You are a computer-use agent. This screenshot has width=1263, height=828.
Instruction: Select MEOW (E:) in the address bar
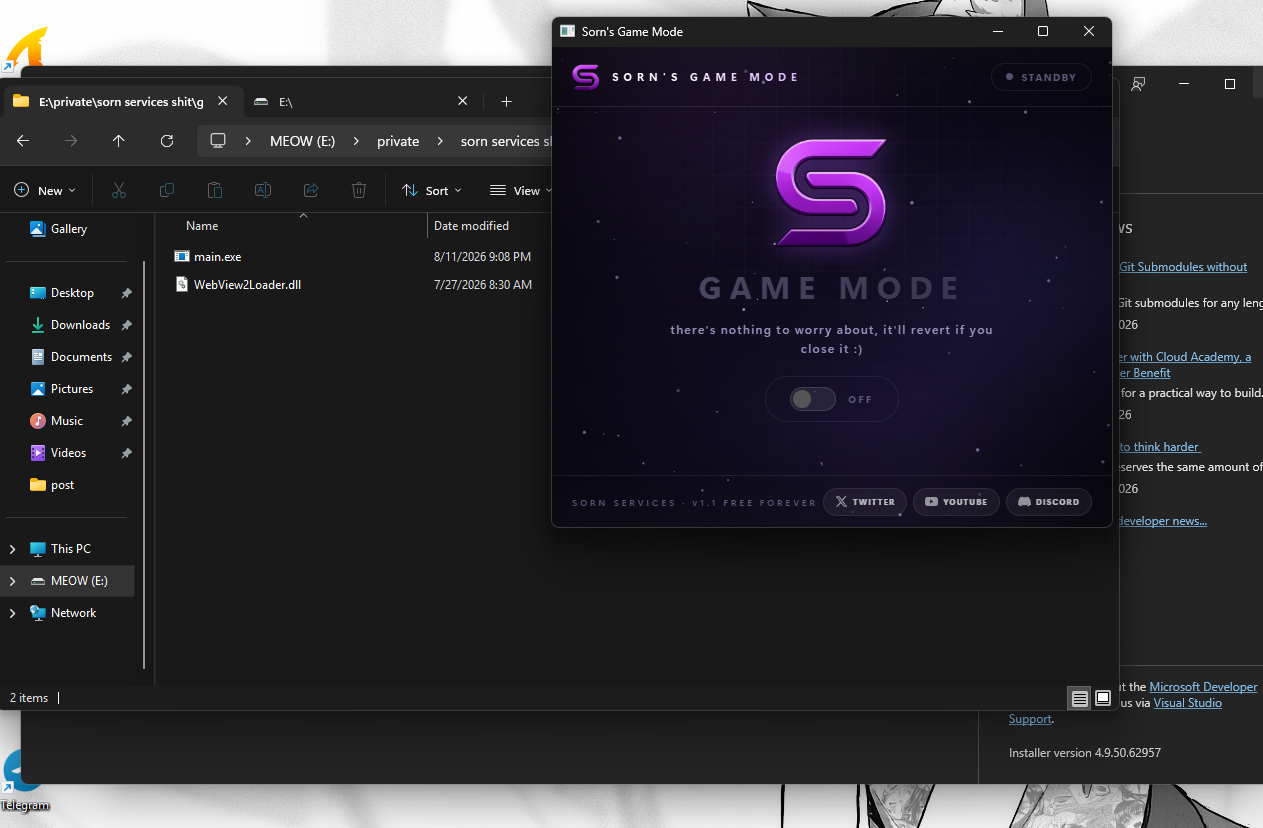coord(302,141)
